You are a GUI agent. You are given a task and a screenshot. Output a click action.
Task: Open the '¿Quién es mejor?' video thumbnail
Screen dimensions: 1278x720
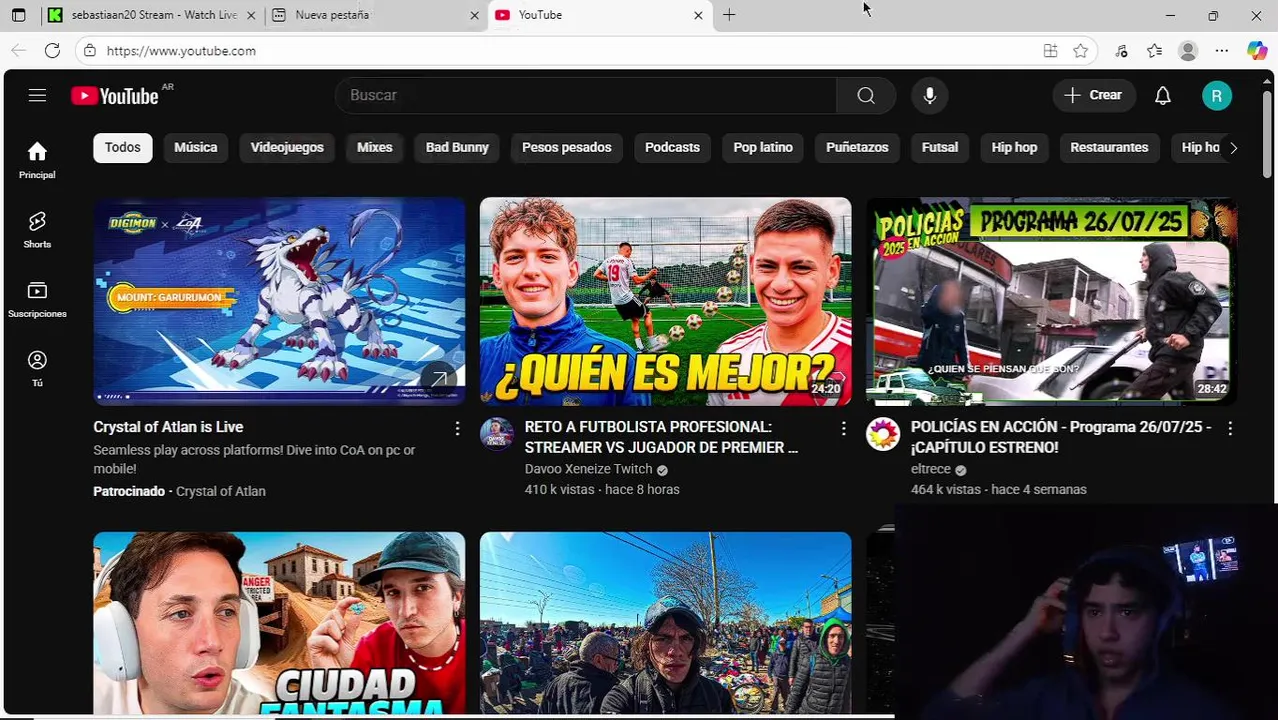(665, 301)
